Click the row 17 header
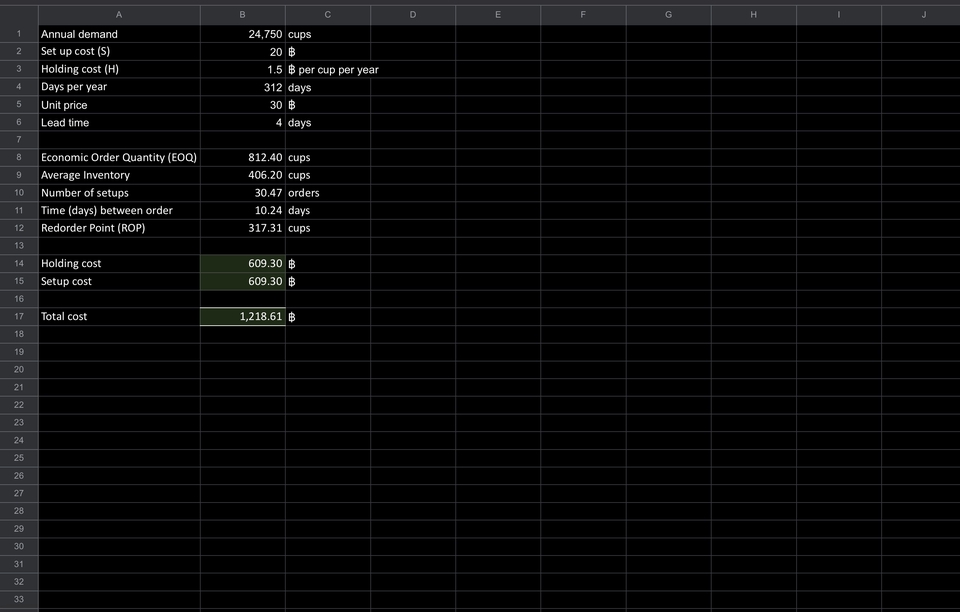Image resolution: width=960 pixels, height=612 pixels. [x=19, y=316]
